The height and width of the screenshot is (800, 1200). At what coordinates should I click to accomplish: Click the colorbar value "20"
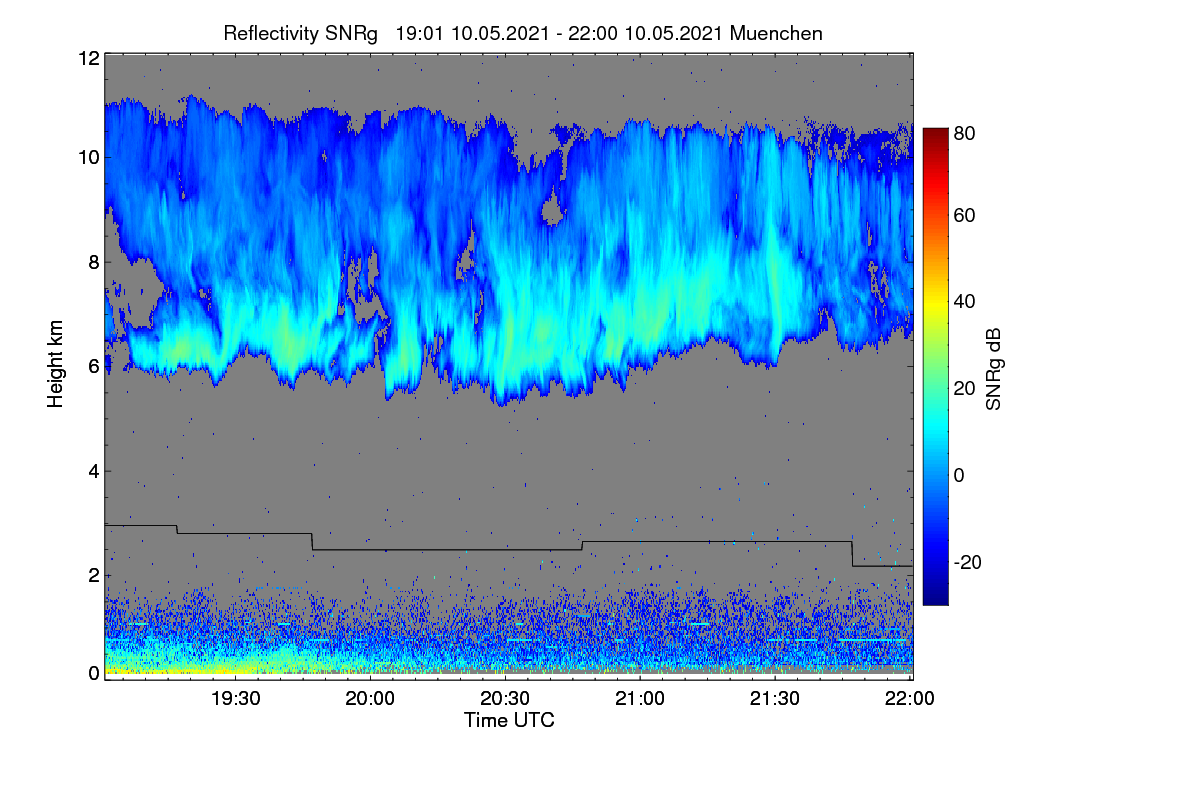point(964,388)
